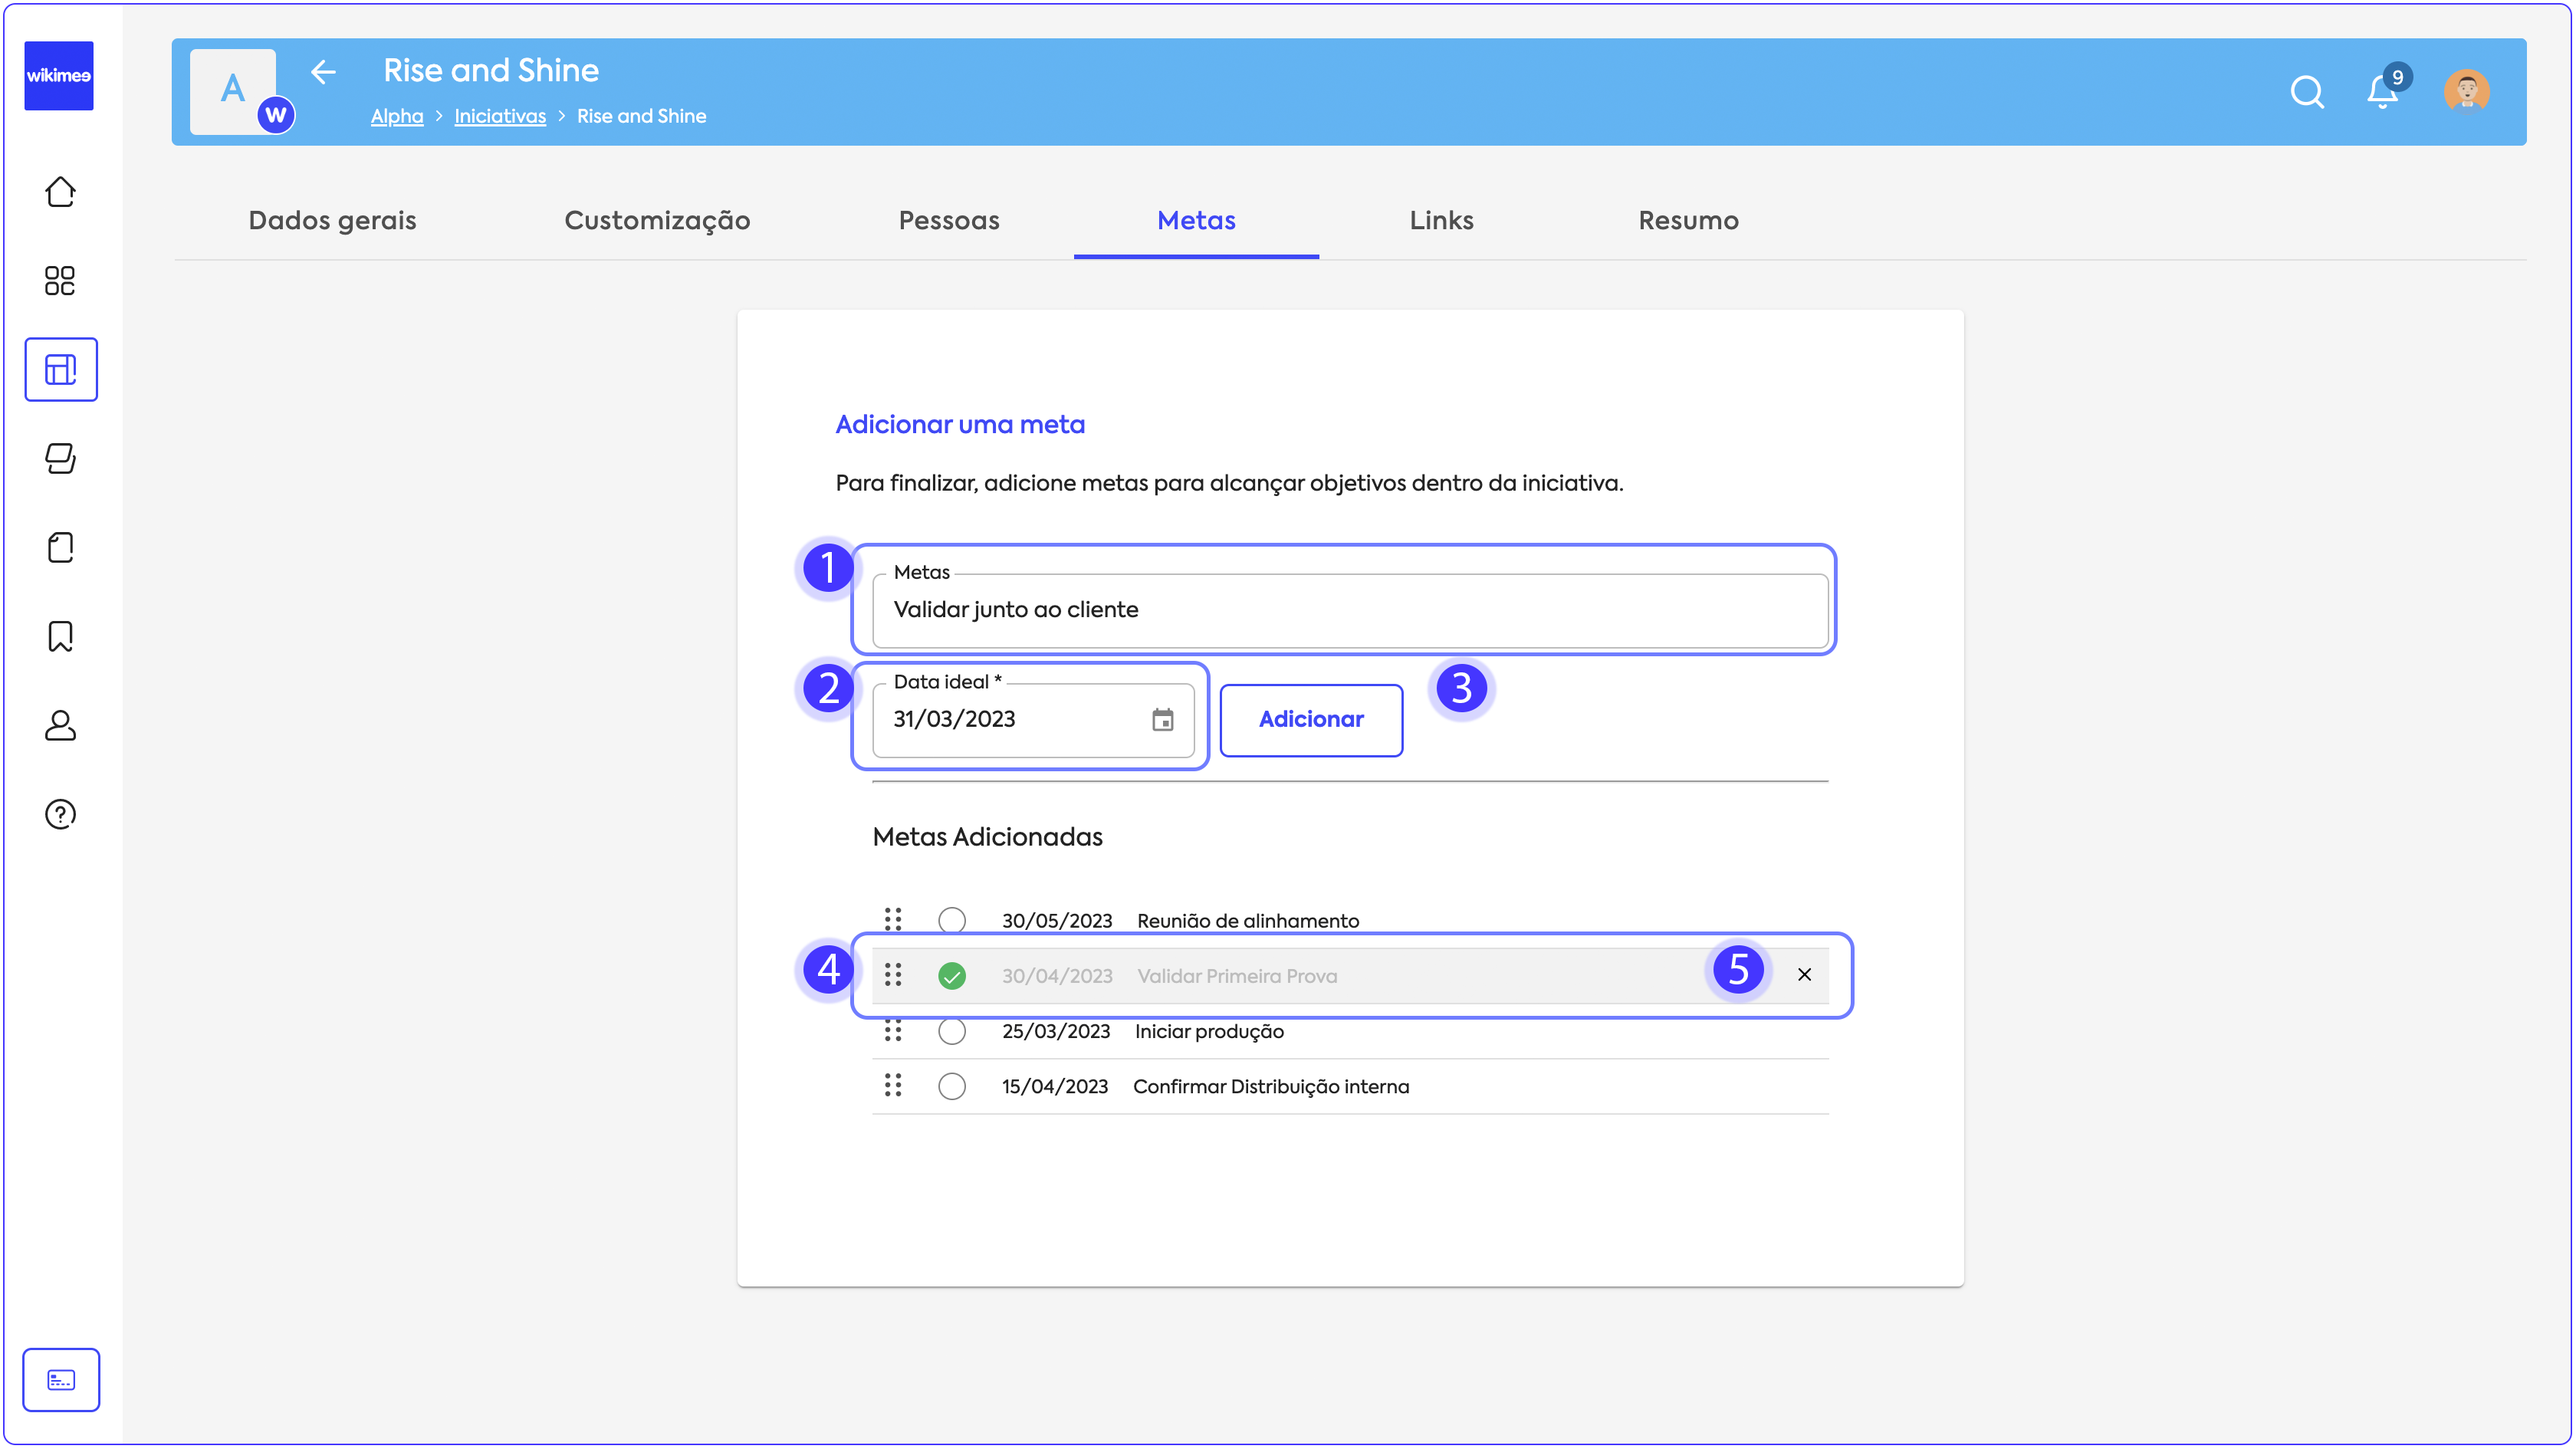Open the bookmark icon in sidebar
This screenshot has height=1449, width=2576.
60,636
